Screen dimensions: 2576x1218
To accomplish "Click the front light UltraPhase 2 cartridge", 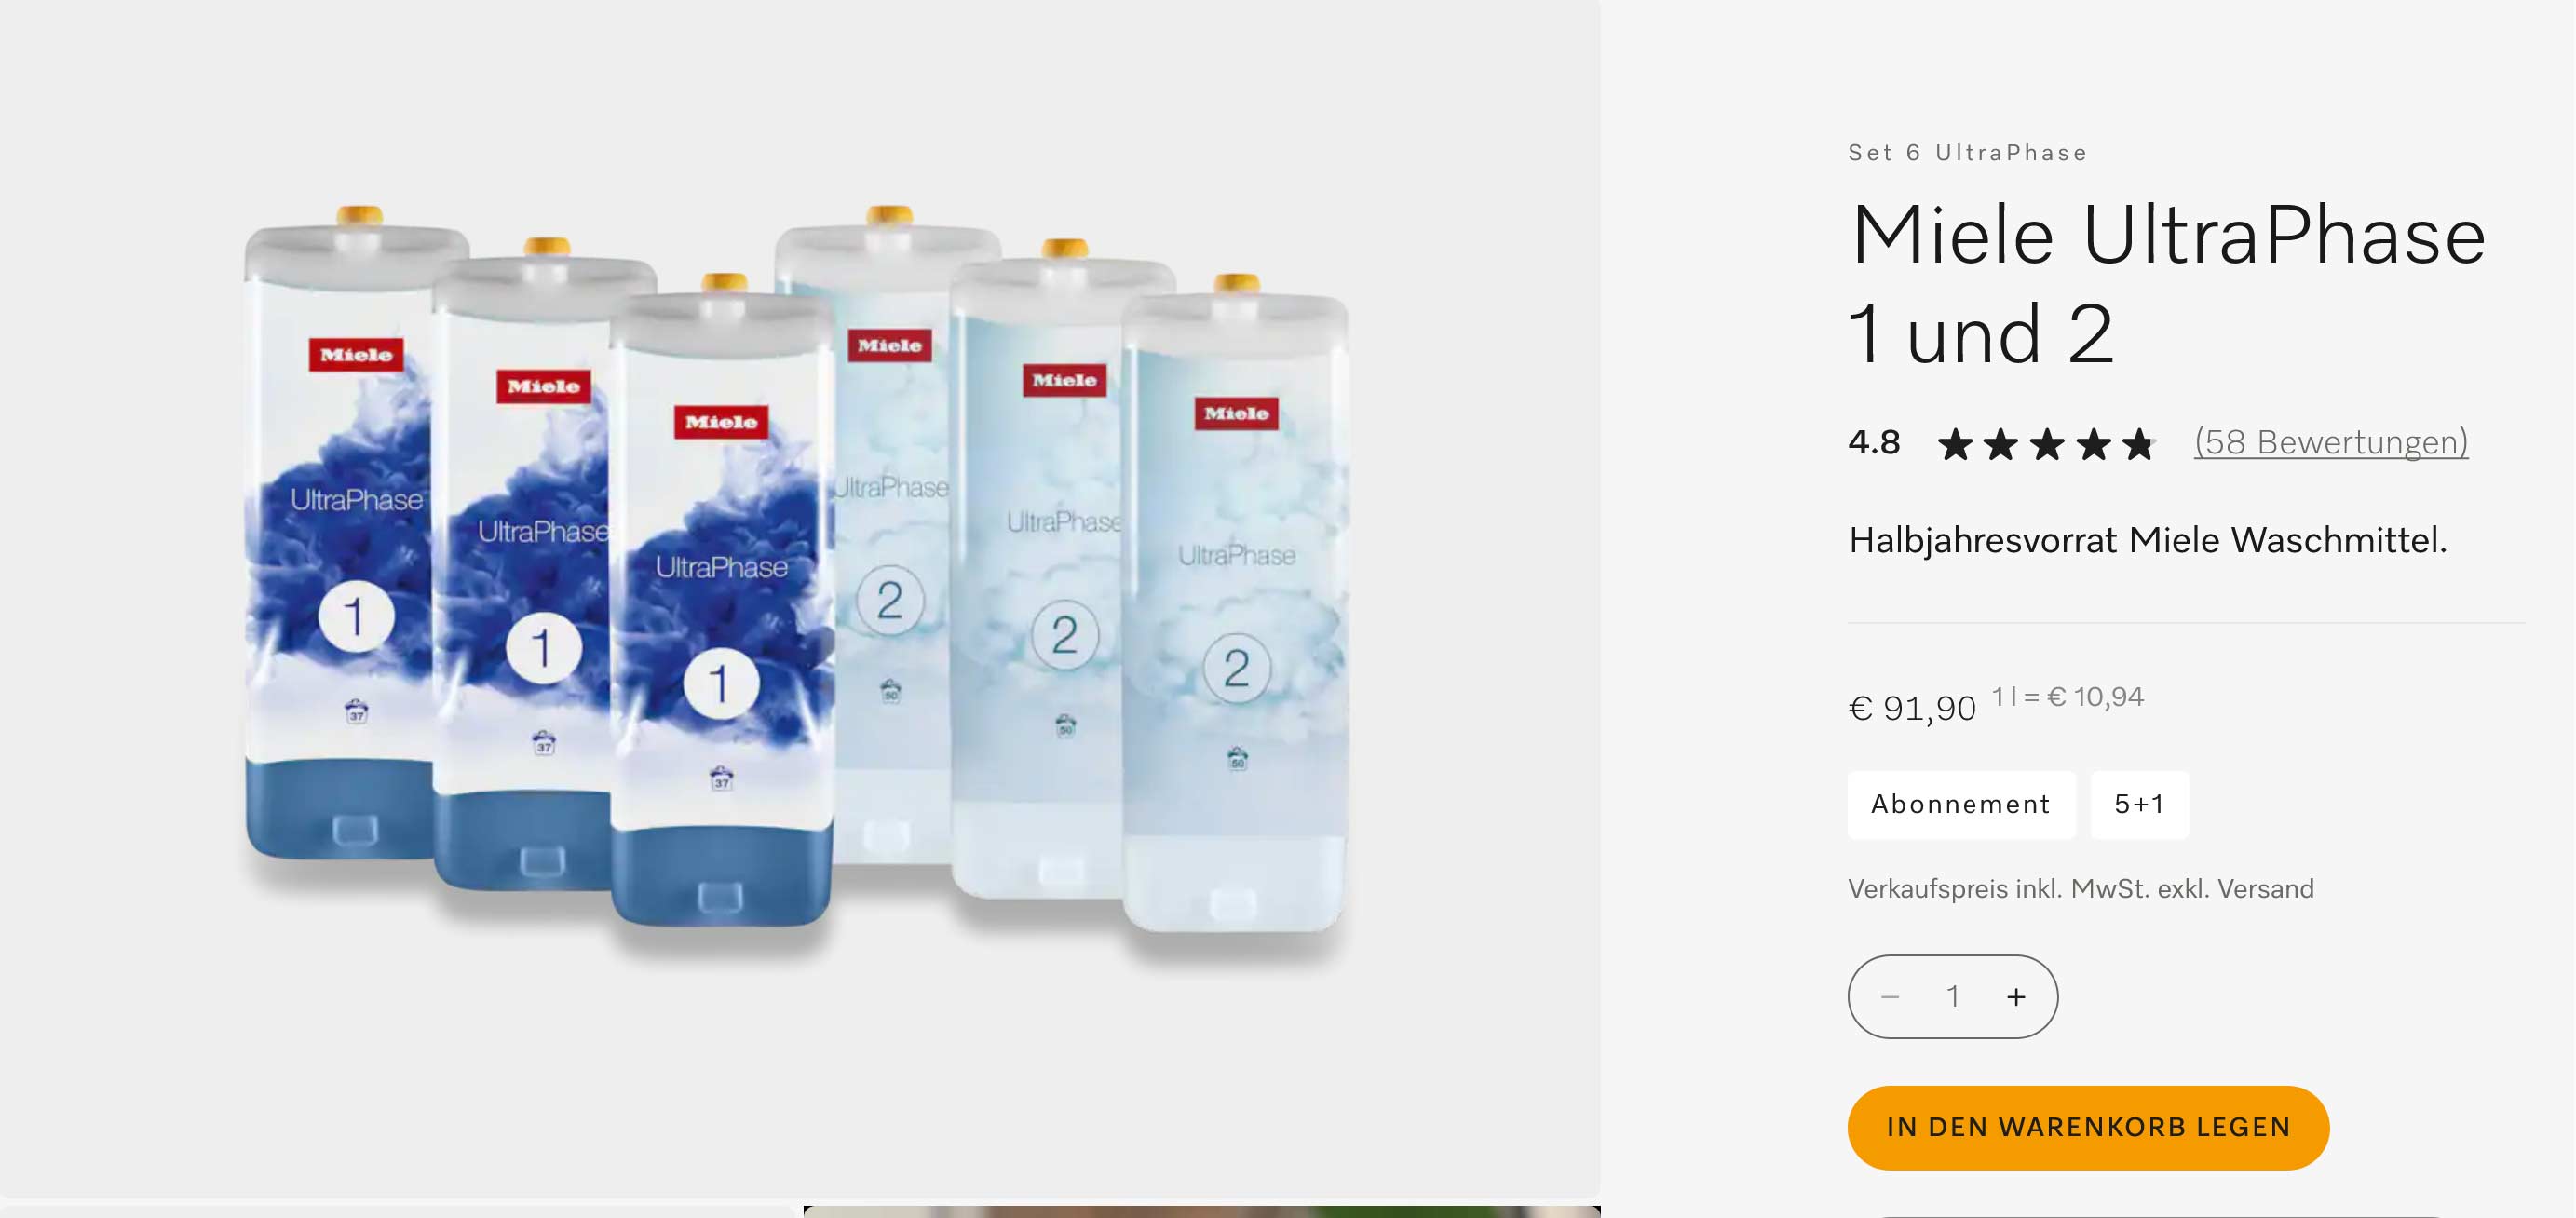I will coord(1236,610).
